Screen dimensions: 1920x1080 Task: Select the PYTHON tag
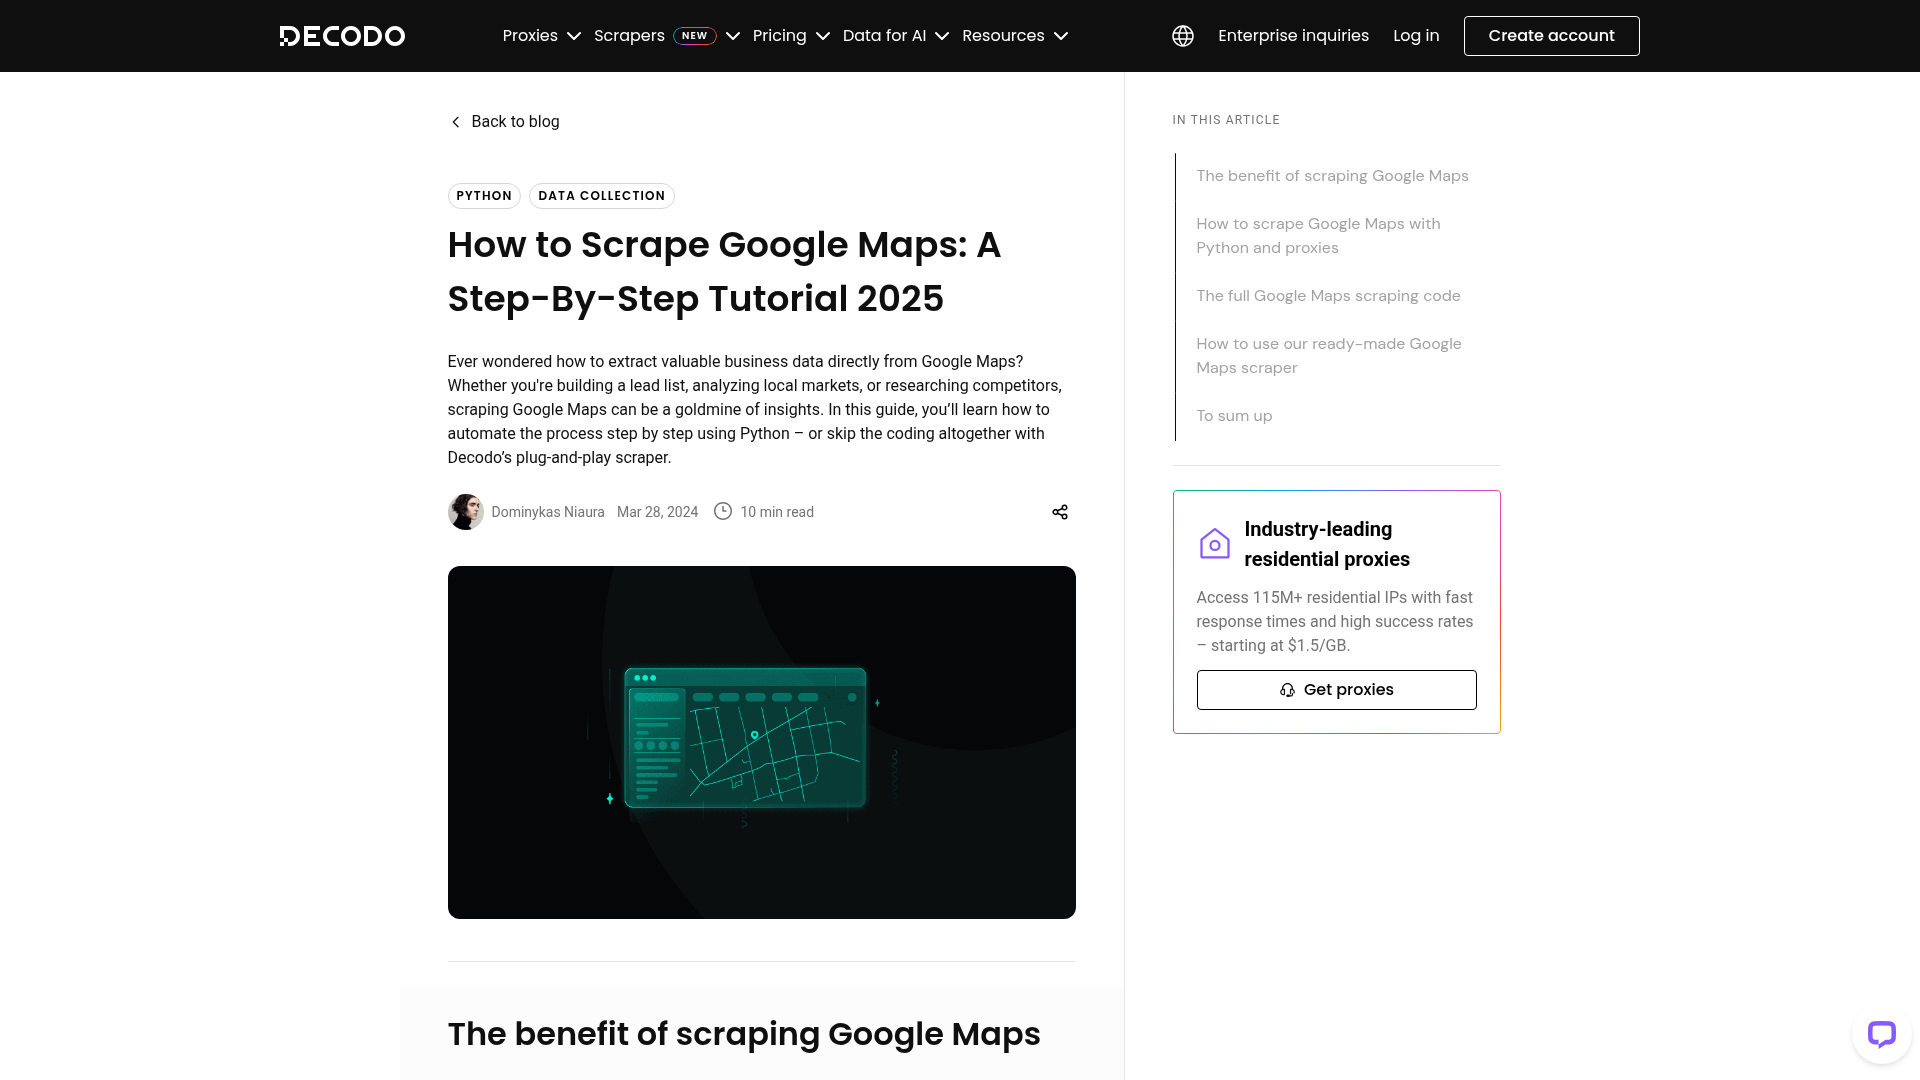[484, 196]
